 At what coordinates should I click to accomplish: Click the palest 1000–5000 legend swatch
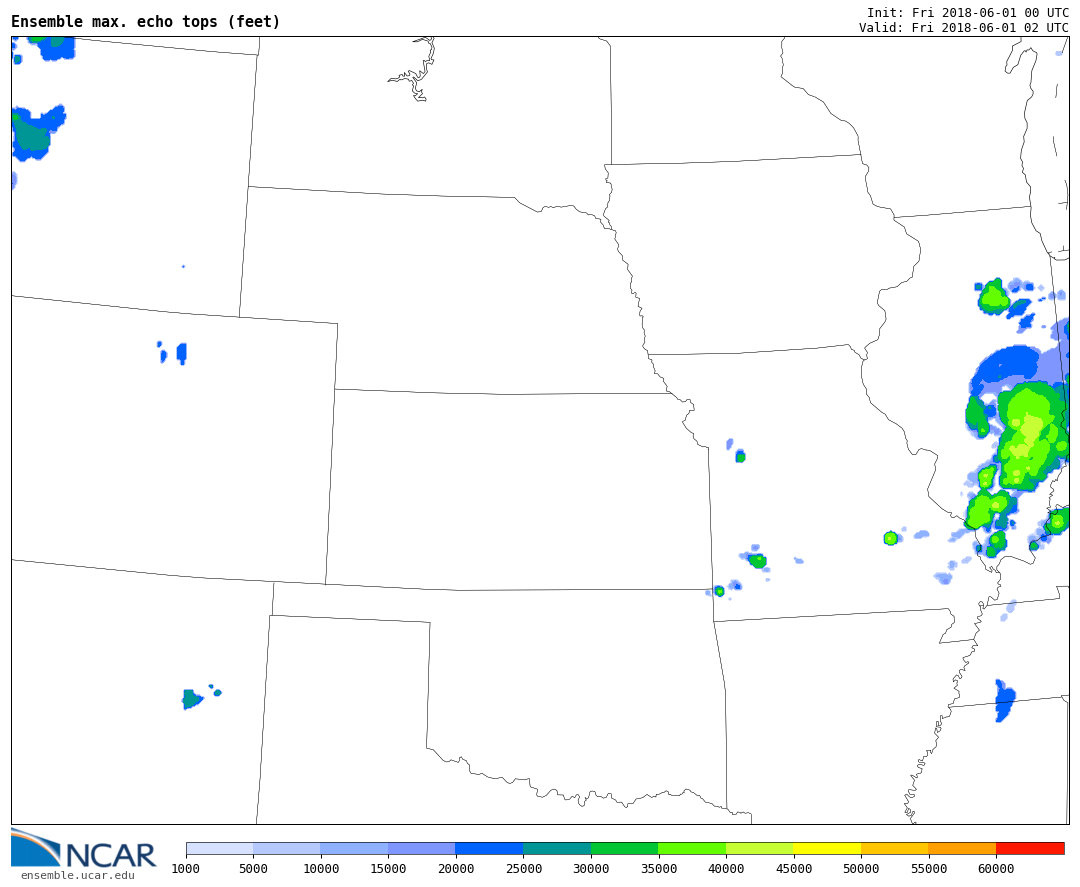click(219, 848)
